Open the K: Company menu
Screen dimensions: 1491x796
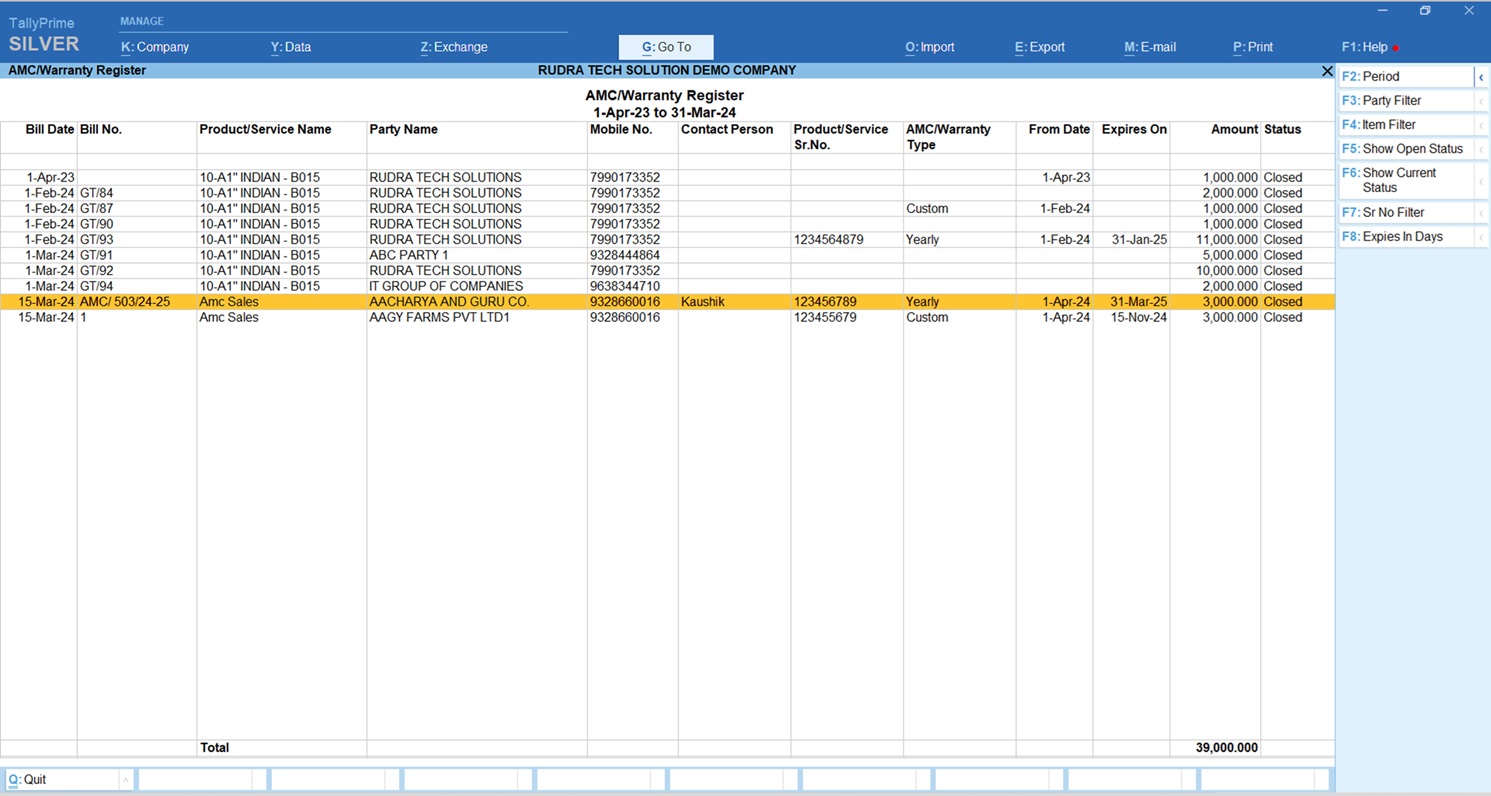pyautogui.click(x=155, y=47)
